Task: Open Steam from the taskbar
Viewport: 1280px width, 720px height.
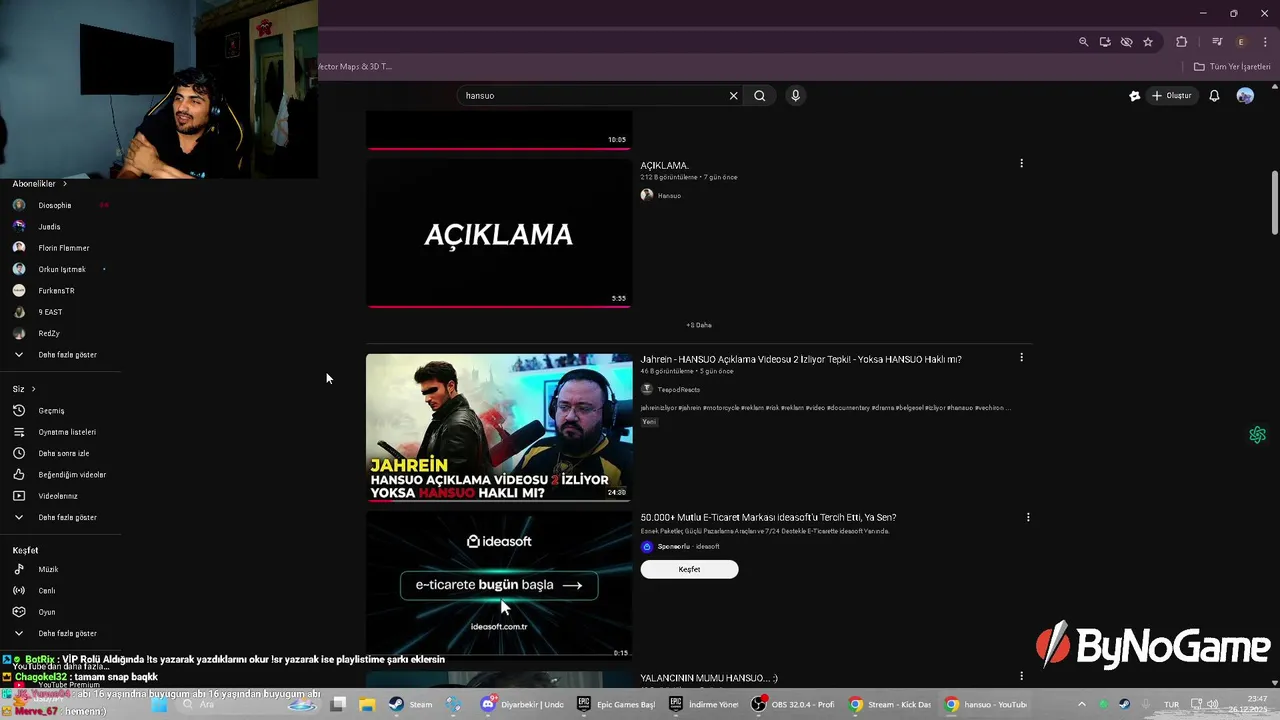Action: (411, 705)
